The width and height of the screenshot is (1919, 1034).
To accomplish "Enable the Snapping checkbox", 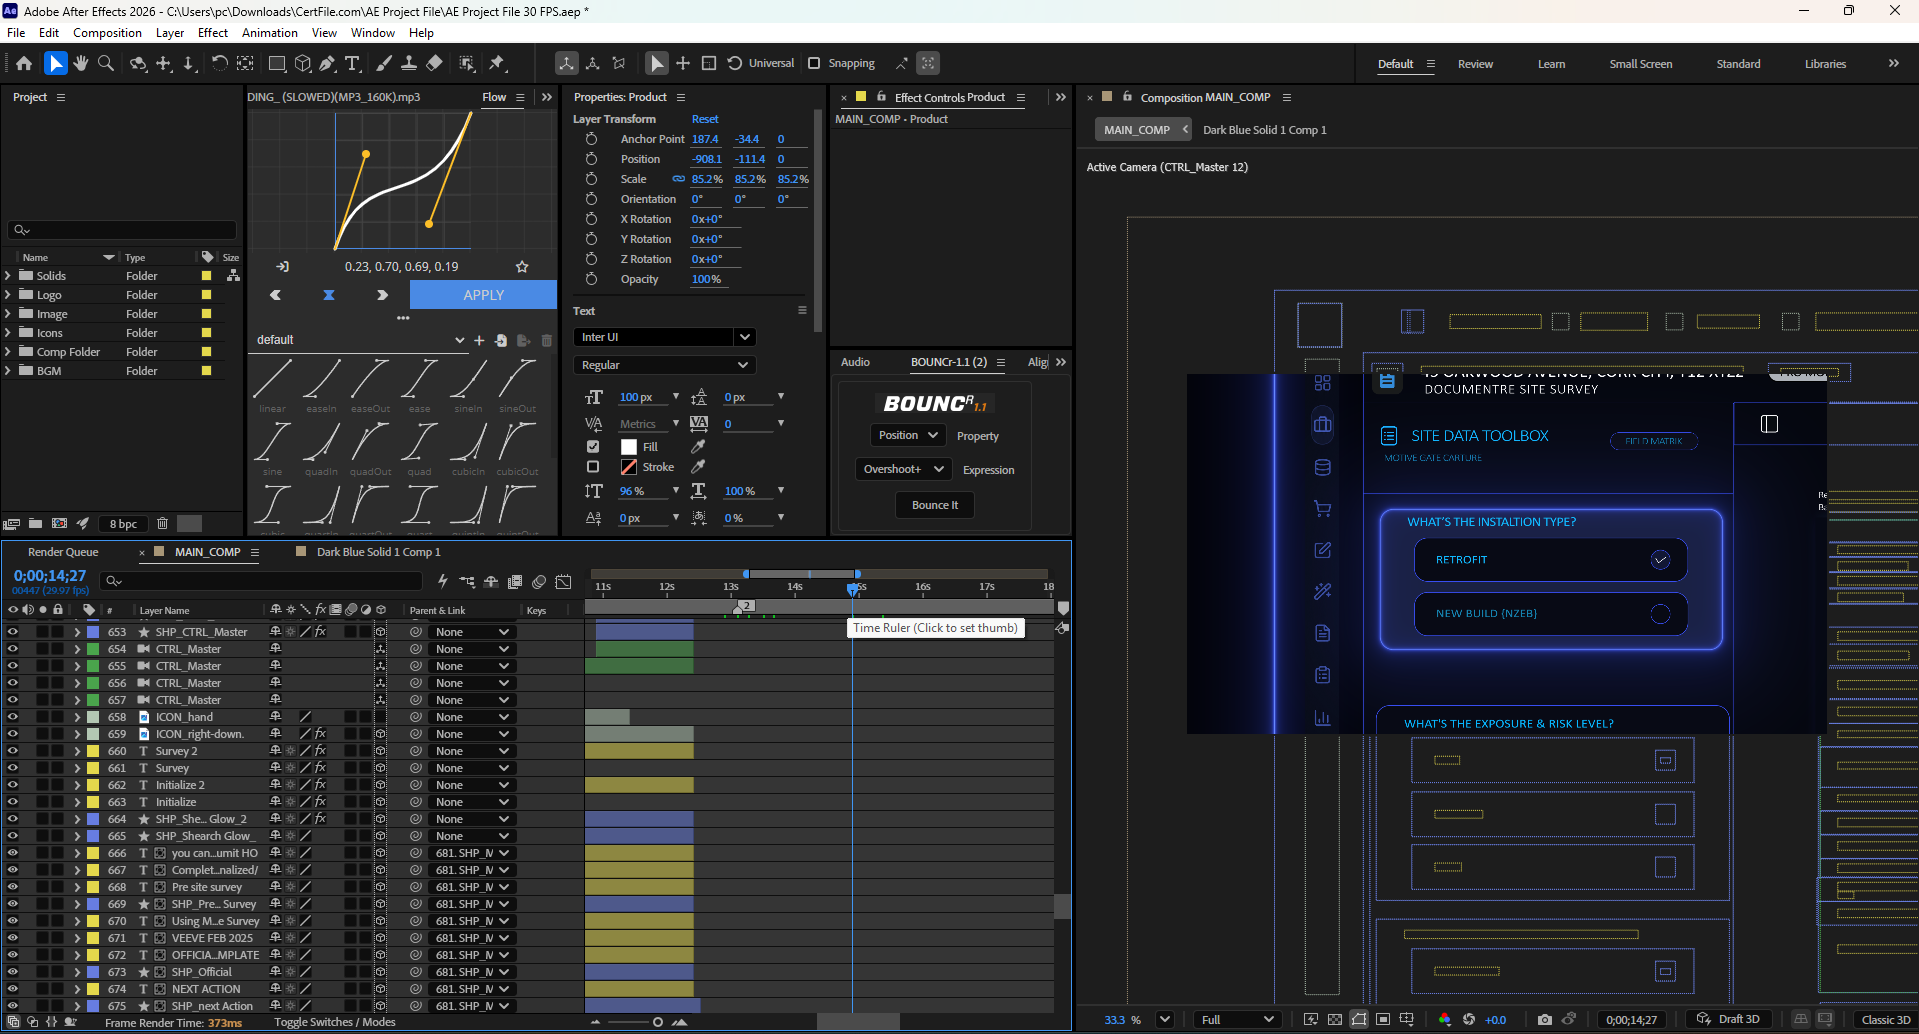I will [x=814, y=63].
